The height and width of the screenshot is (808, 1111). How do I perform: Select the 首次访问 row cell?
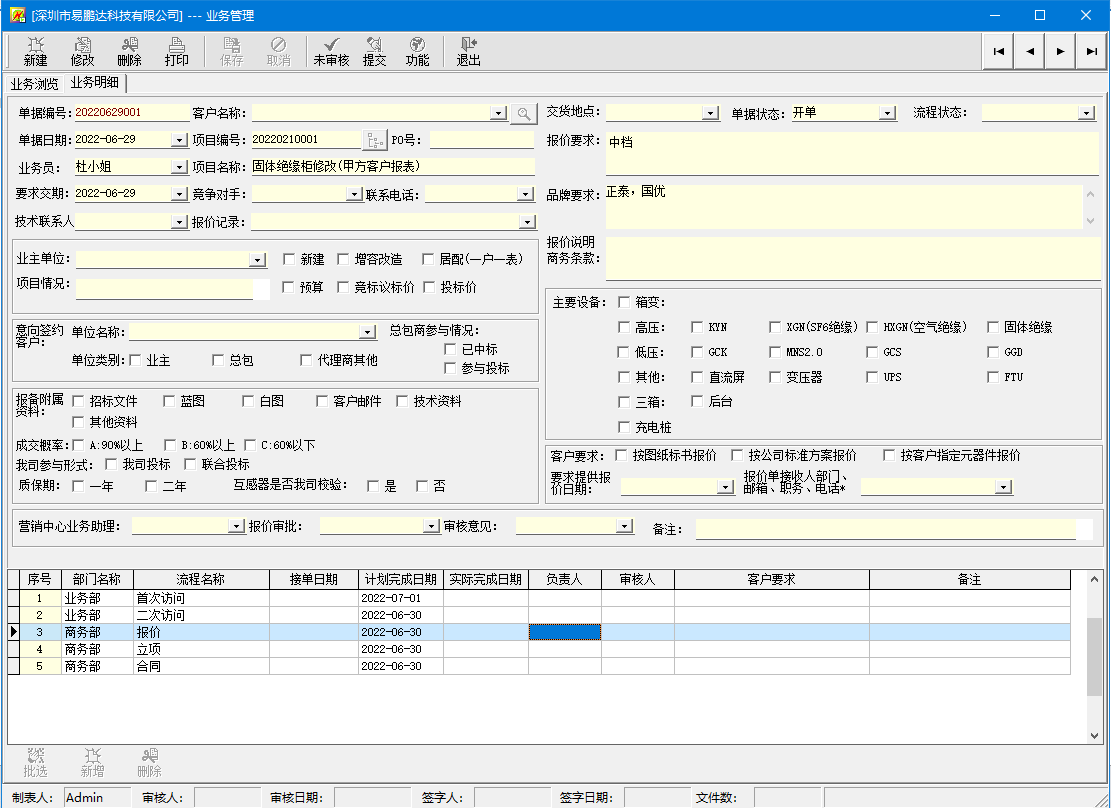pos(201,598)
